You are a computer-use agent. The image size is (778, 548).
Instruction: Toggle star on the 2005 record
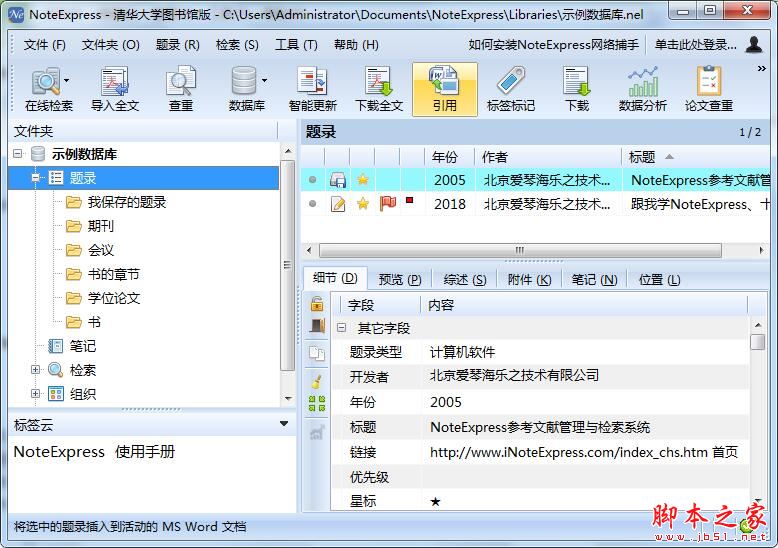pyautogui.click(x=363, y=179)
